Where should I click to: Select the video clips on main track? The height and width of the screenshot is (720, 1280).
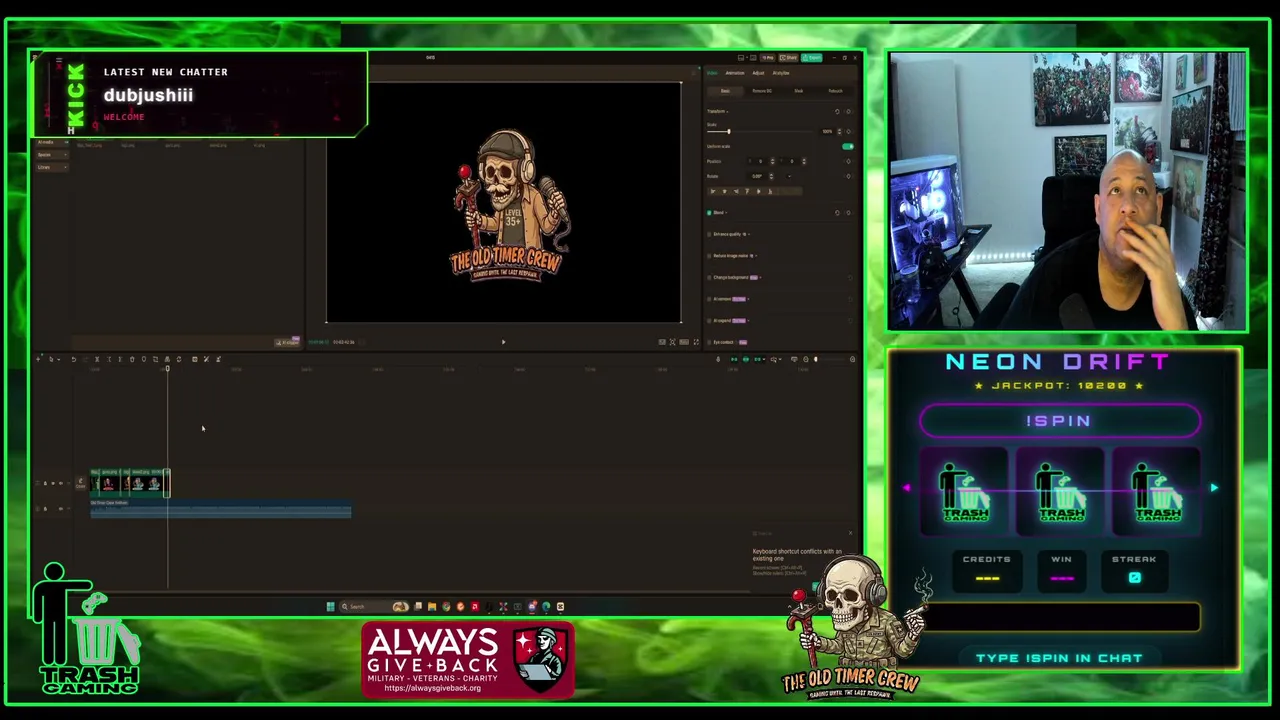130,483
